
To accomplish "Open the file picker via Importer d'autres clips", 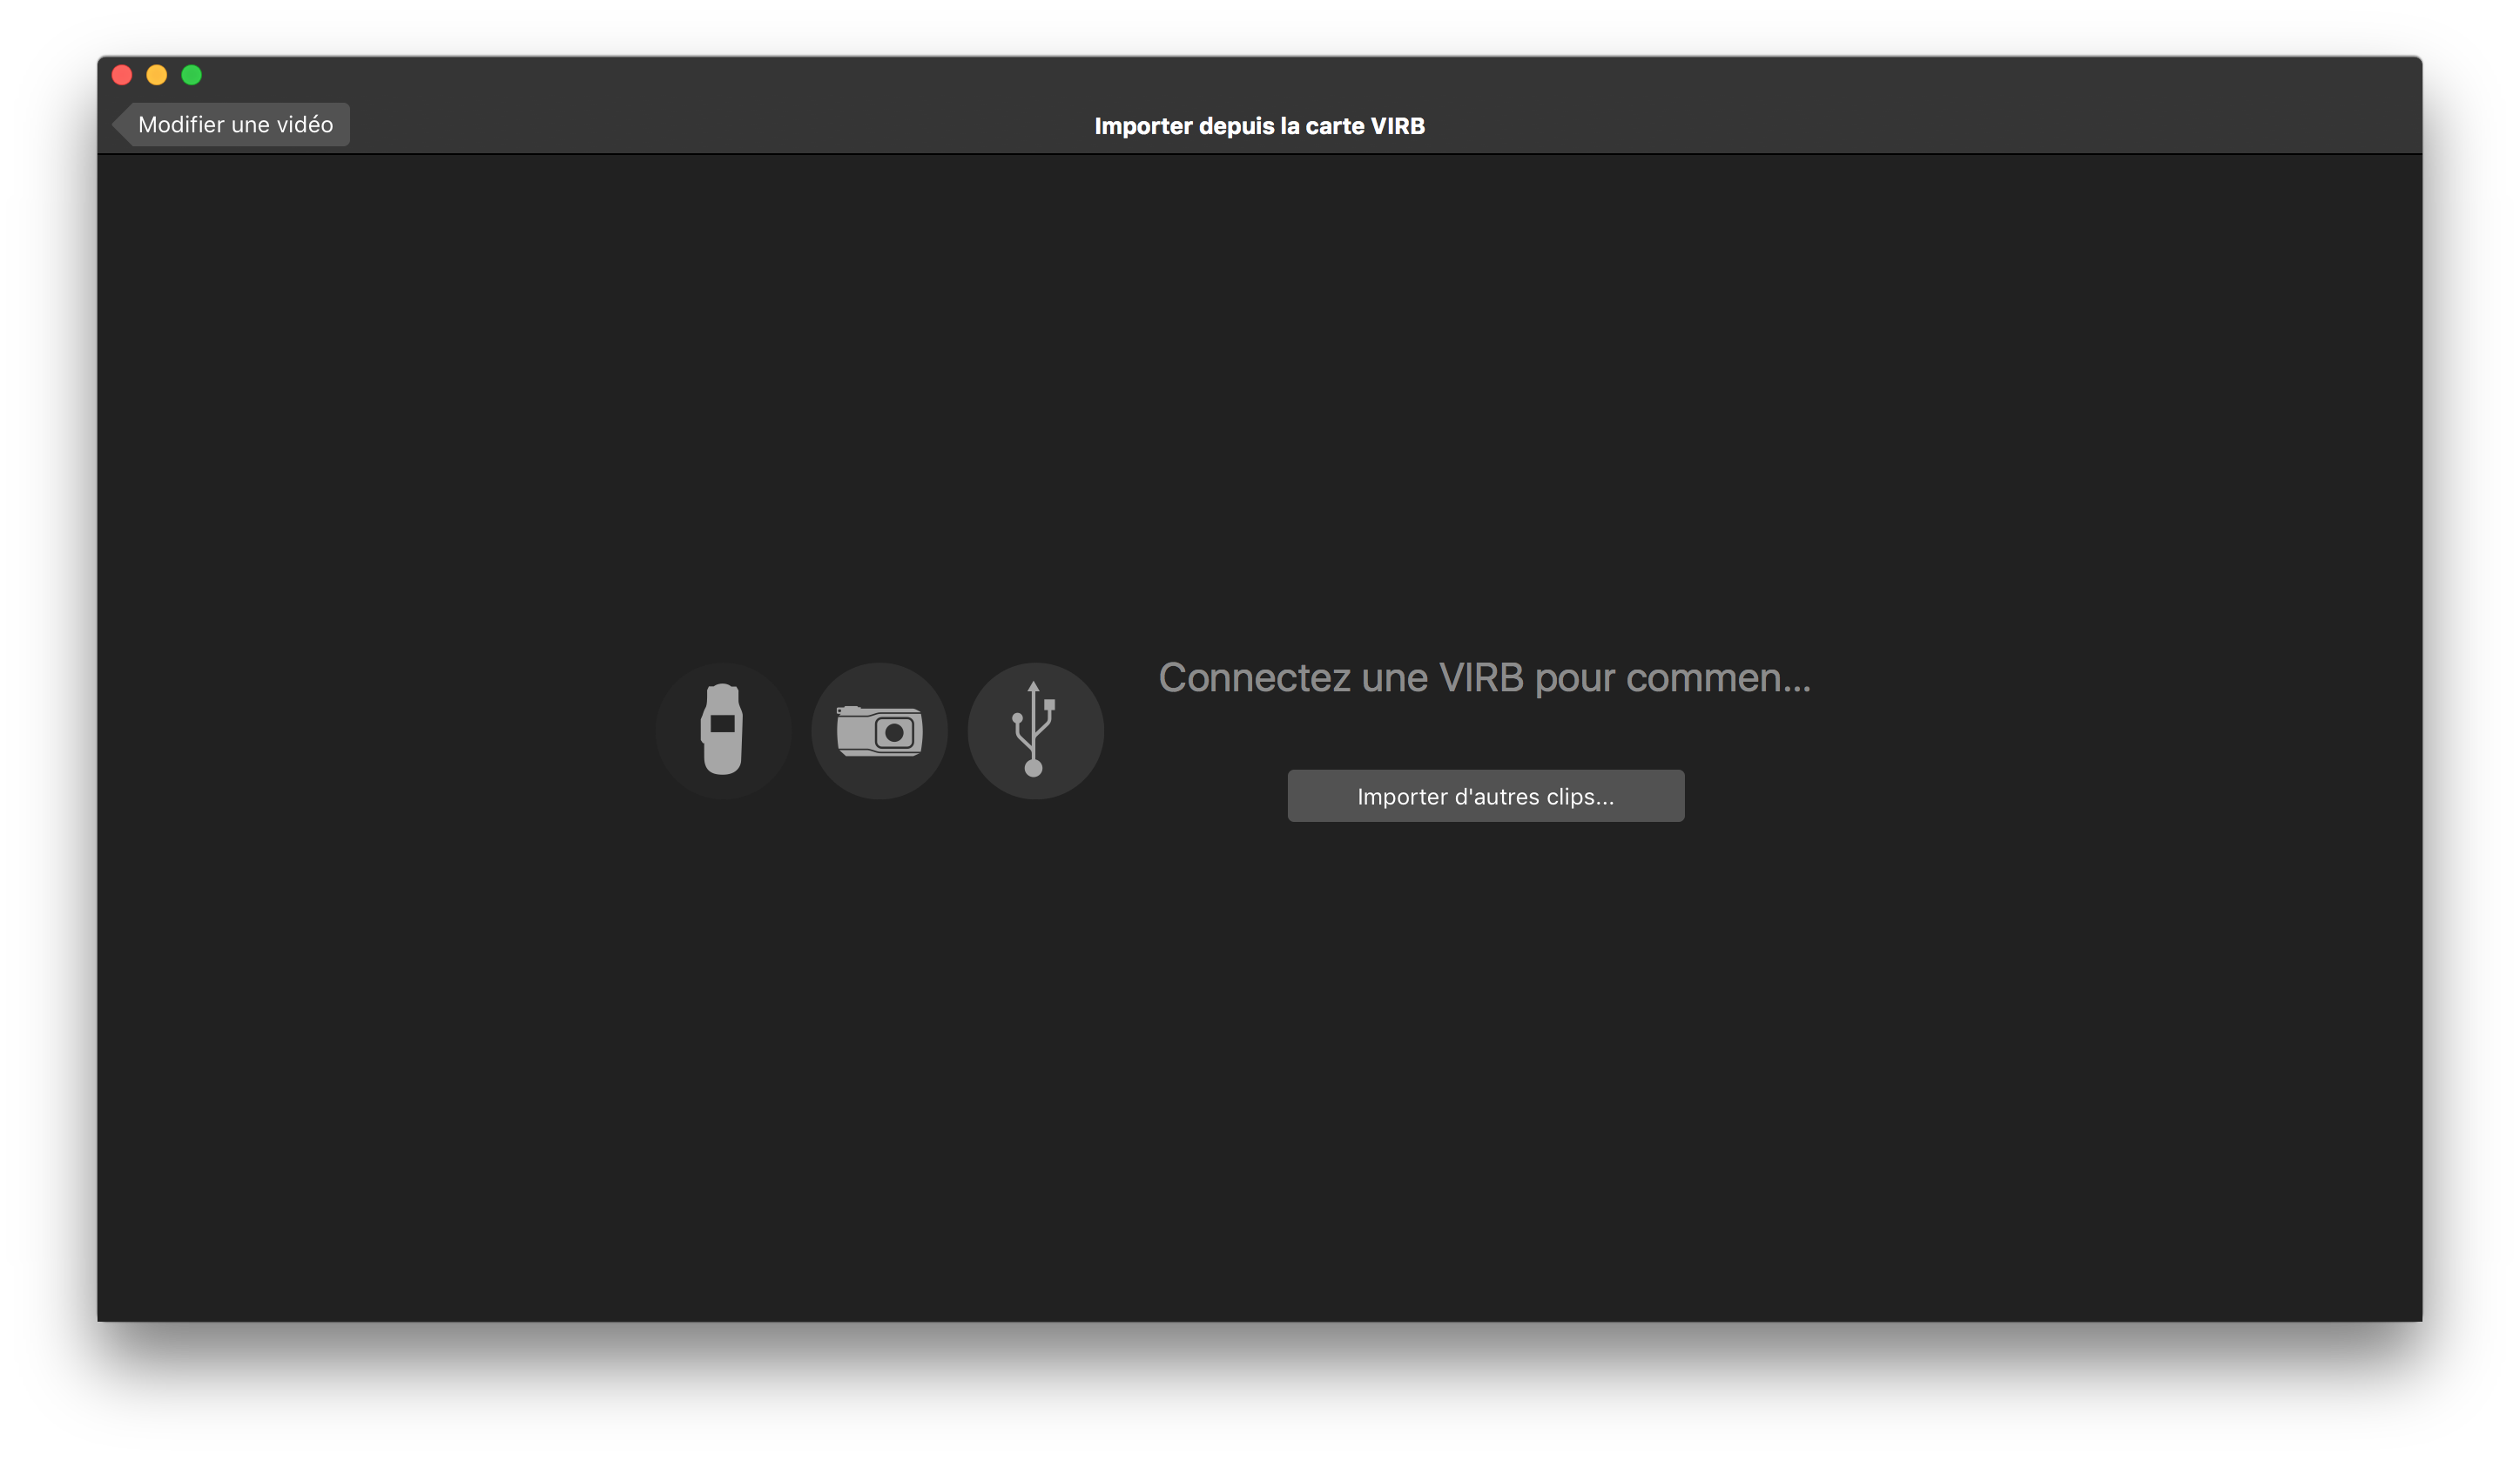I will coord(1485,796).
